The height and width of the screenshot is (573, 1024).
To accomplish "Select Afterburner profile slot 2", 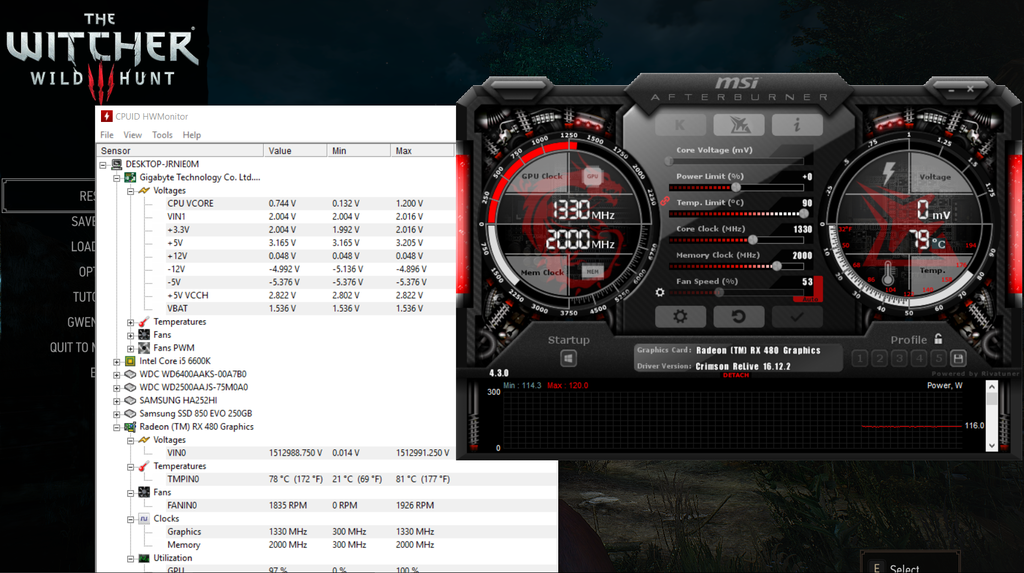I will pos(880,358).
